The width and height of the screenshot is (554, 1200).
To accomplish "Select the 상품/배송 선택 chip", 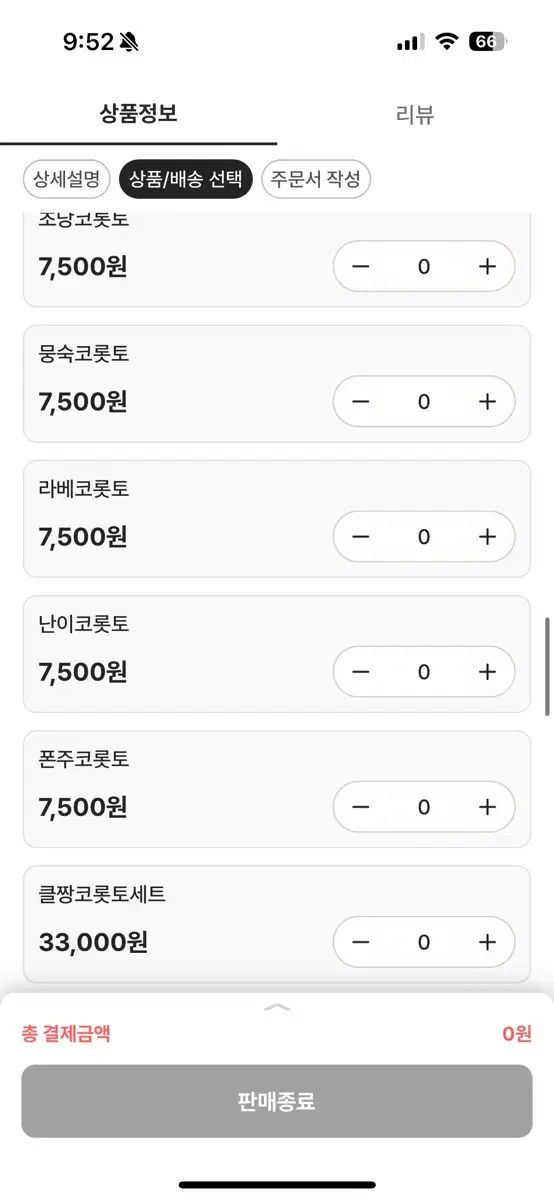I will [185, 179].
